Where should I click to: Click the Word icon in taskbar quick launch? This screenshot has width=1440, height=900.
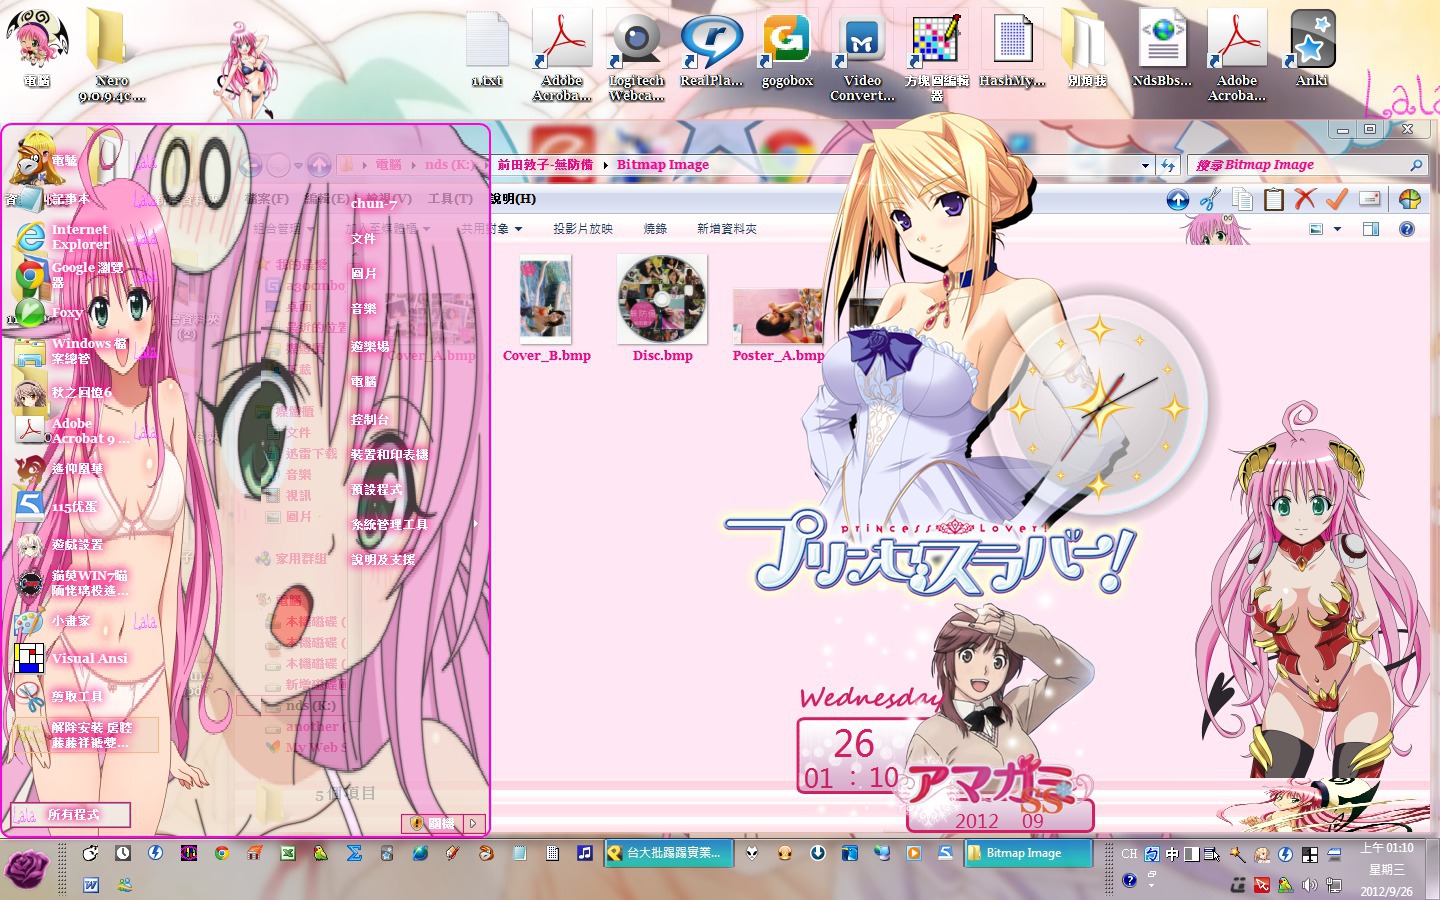click(x=90, y=884)
